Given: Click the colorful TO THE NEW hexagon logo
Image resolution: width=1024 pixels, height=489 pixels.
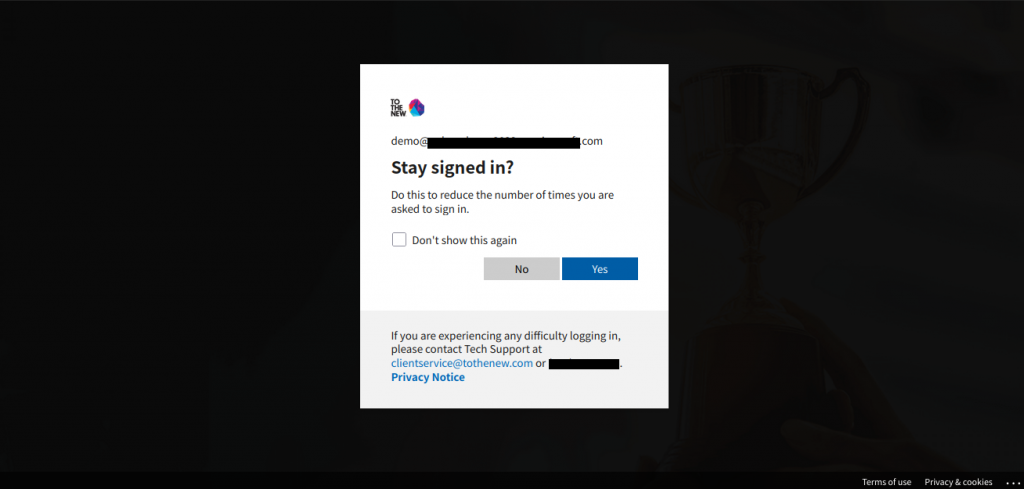Looking at the screenshot, I should coord(416,108).
